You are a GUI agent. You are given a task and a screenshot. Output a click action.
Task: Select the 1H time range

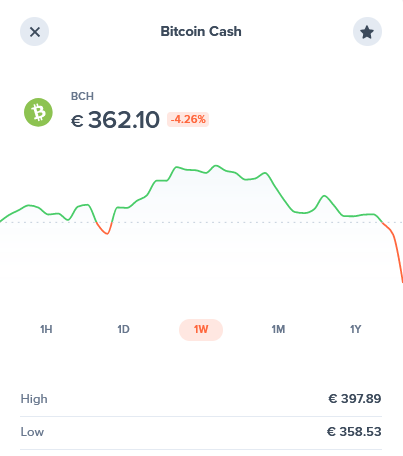pyautogui.click(x=46, y=329)
